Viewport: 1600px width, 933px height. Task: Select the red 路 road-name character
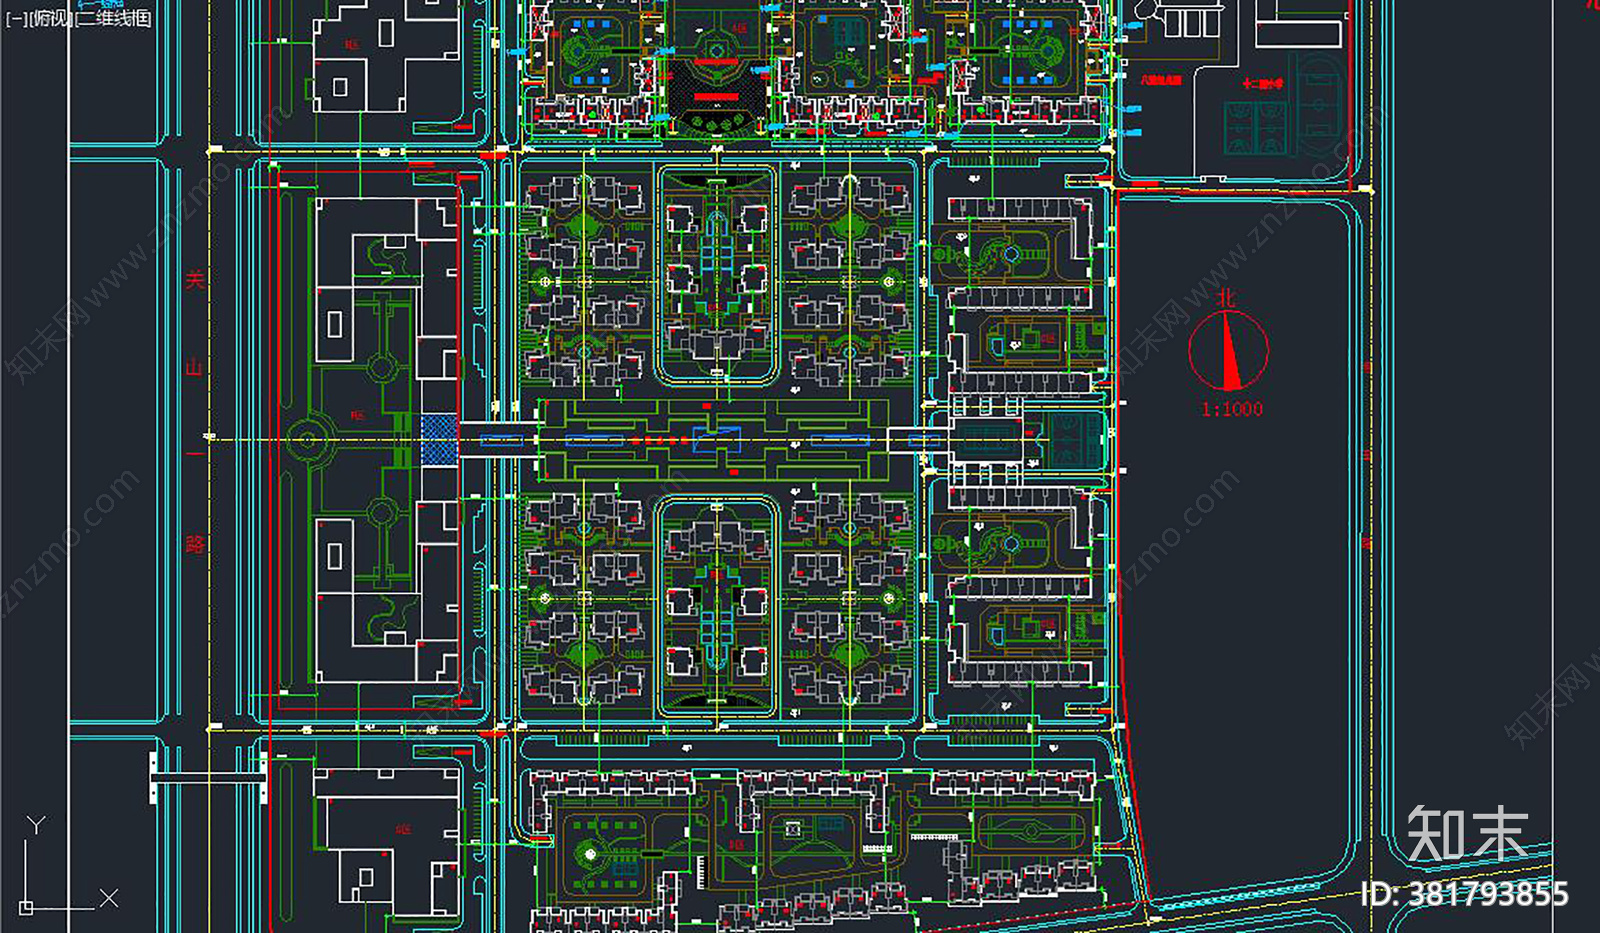pyautogui.click(x=194, y=544)
